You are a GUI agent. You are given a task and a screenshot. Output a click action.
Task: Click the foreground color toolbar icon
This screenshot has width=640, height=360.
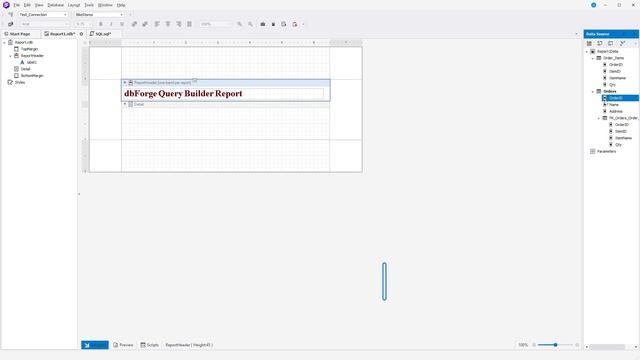pyautogui.click(x=134, y=24)
